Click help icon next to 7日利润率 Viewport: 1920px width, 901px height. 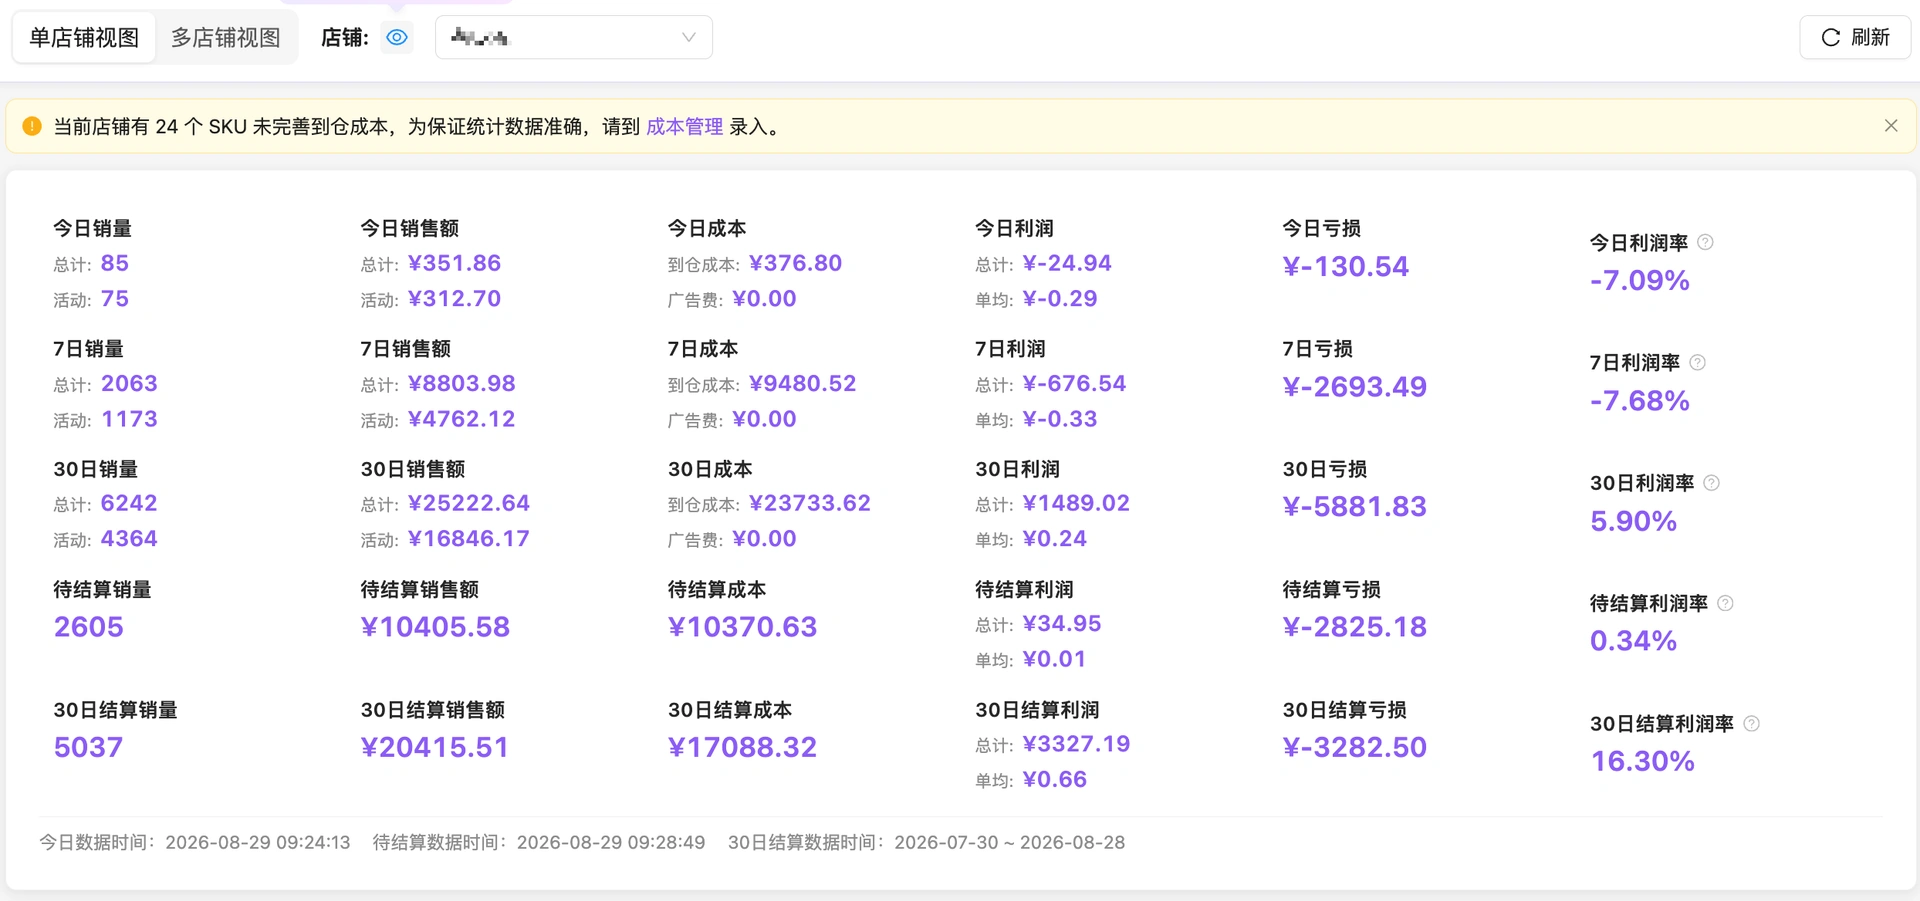coord(1697,362)
